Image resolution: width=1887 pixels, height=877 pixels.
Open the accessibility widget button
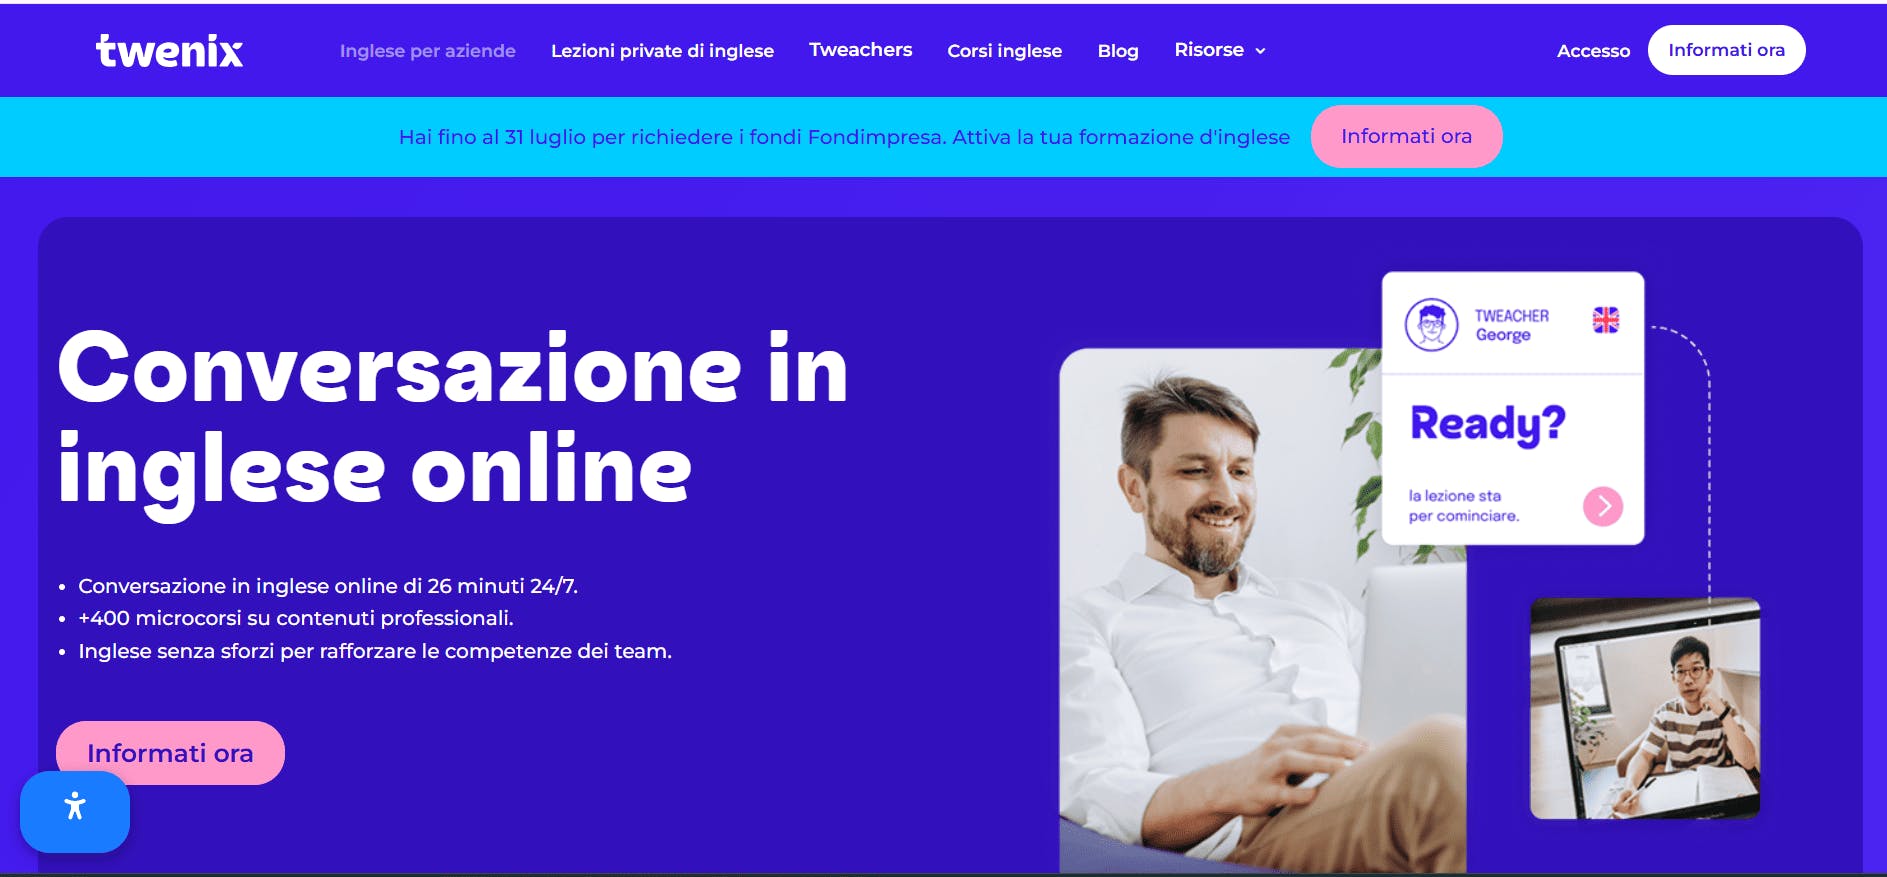(x=75, y=811)
